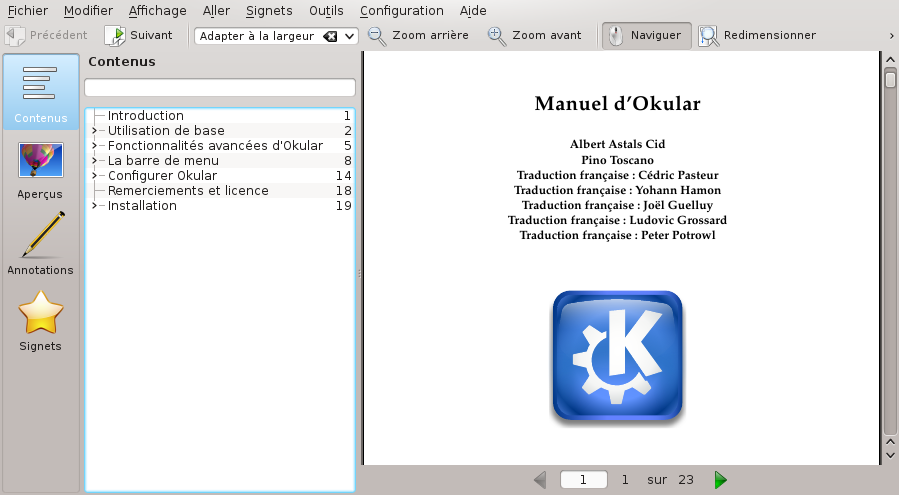The width and height of the screenshot is (899, 495).
Task: Expand the toolbar overflow chevron
Action: pyautogui.click(x=890, y=35)
